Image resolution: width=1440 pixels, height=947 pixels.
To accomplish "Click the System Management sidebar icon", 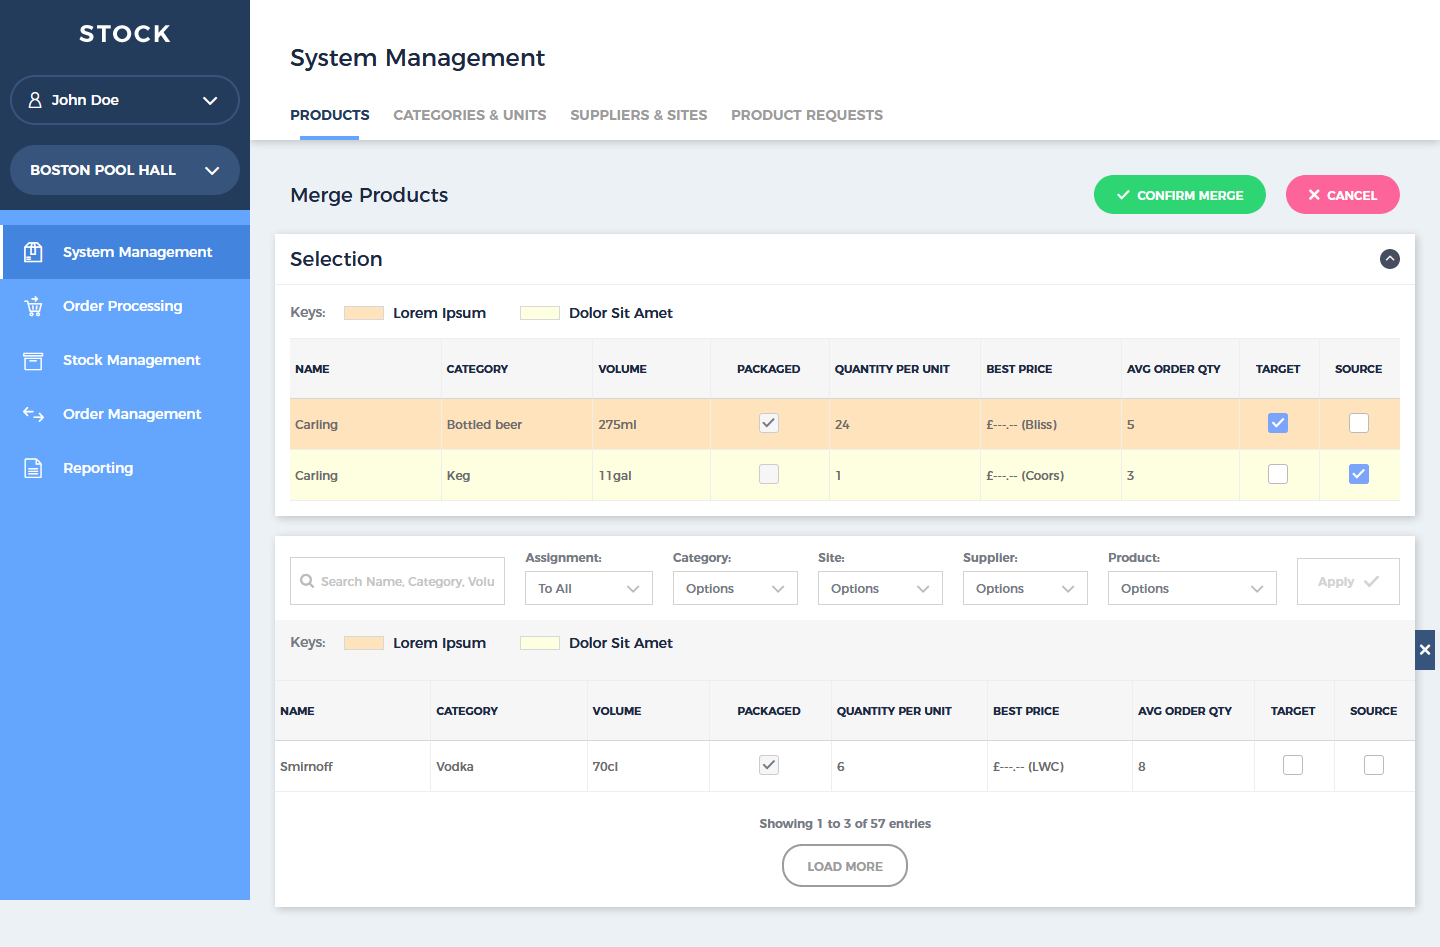I will [33, 252].
